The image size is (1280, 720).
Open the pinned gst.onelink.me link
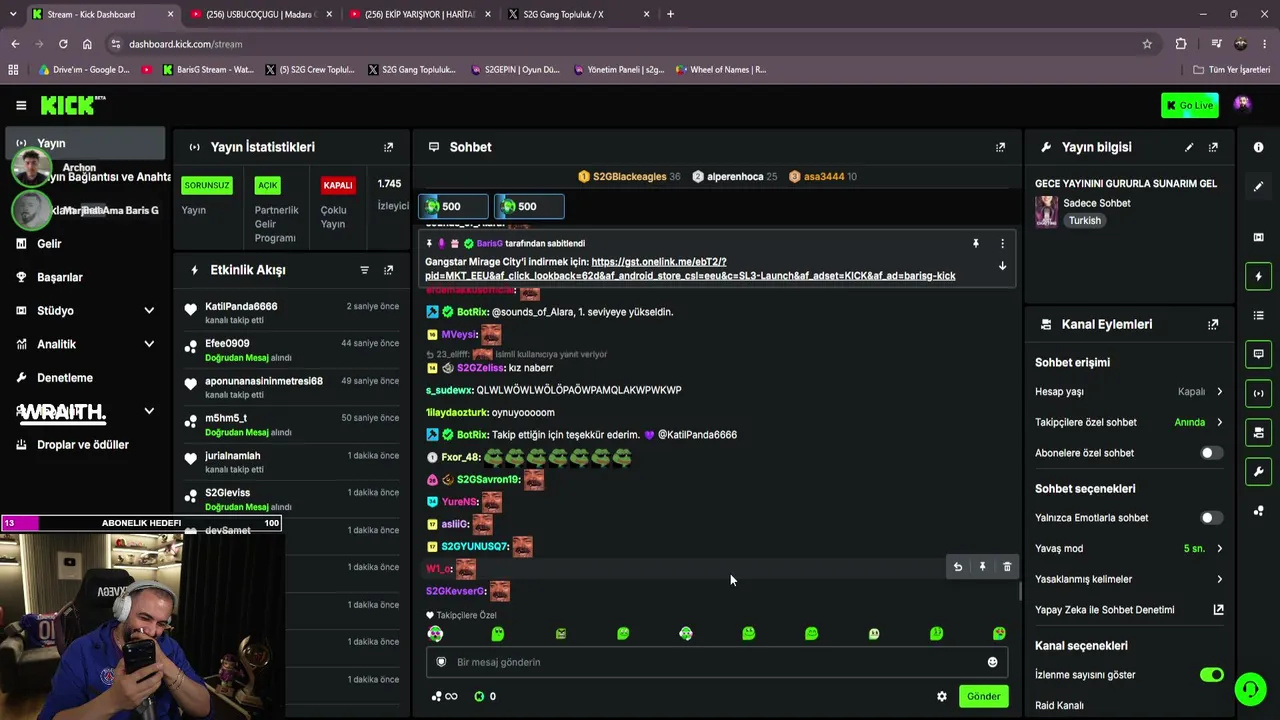pos(690,269)
